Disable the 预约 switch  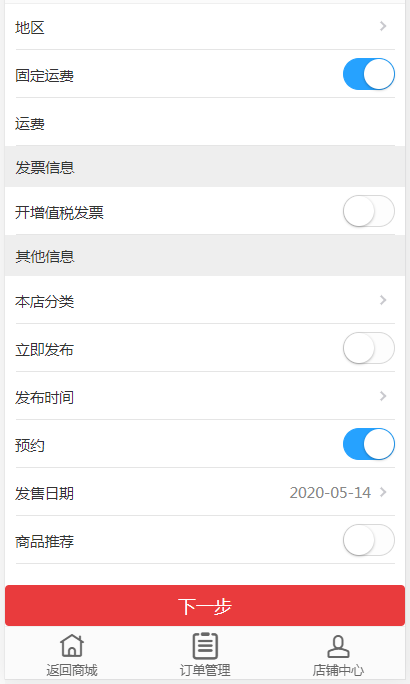pos(369,444)
